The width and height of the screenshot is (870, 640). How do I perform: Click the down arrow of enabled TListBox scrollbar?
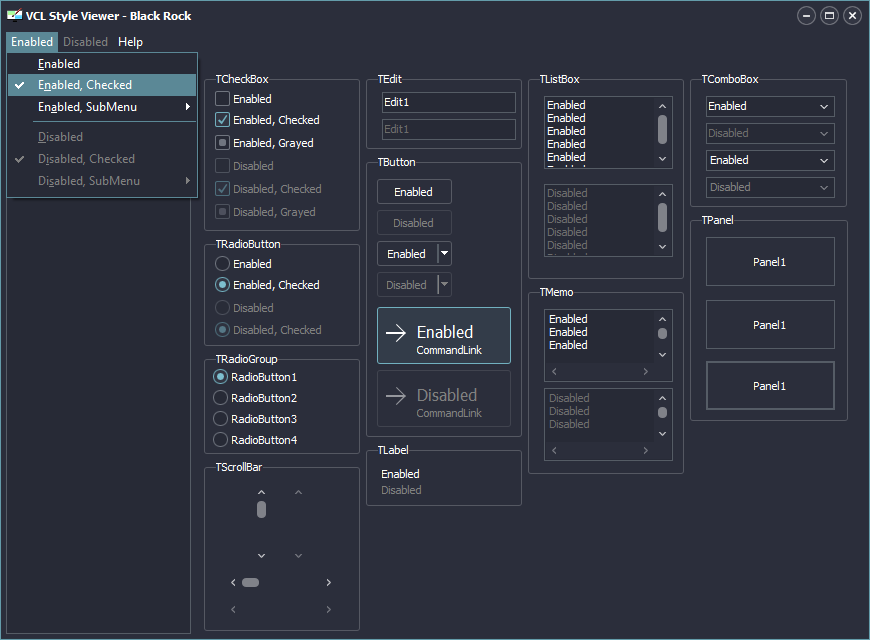[x=662, y=159]
